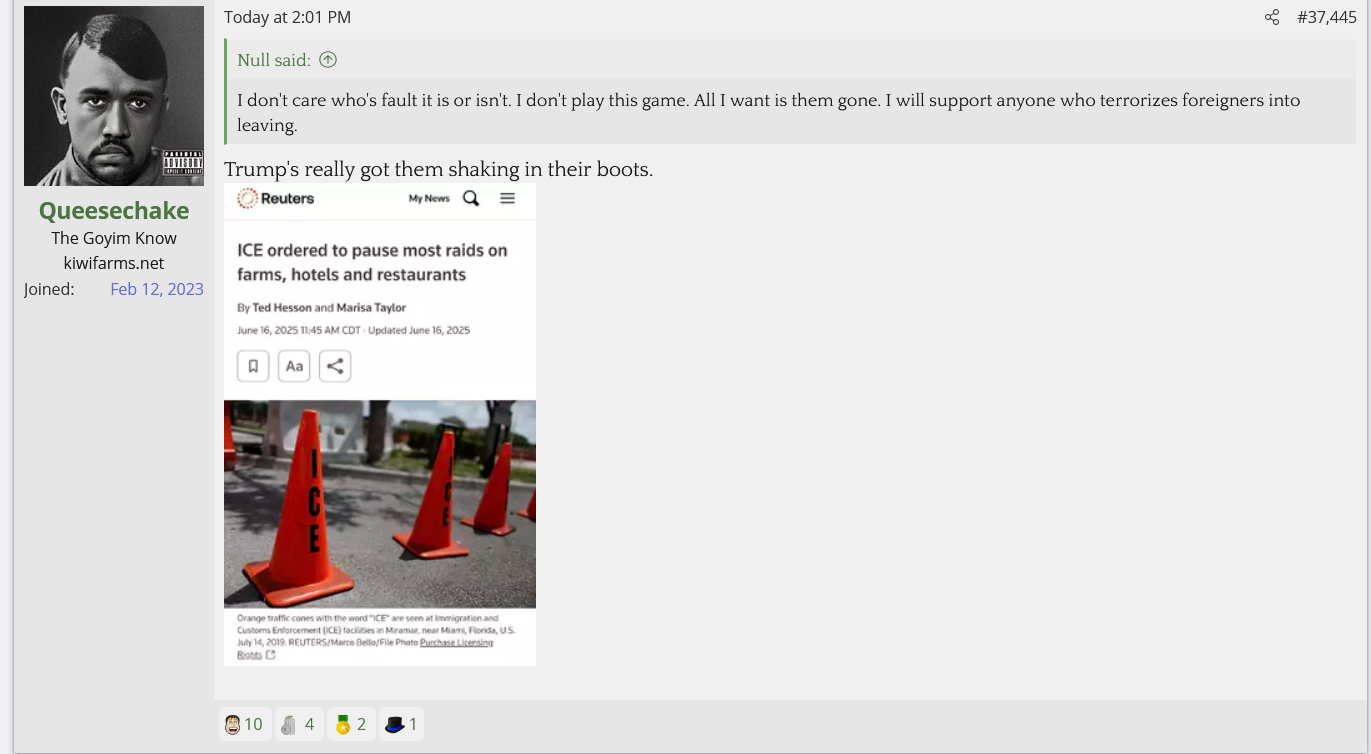Viewport: 1371px width, 754px height.
Task: Click the Feb 12, 2023 join date
Action: (x=157, y=289)
